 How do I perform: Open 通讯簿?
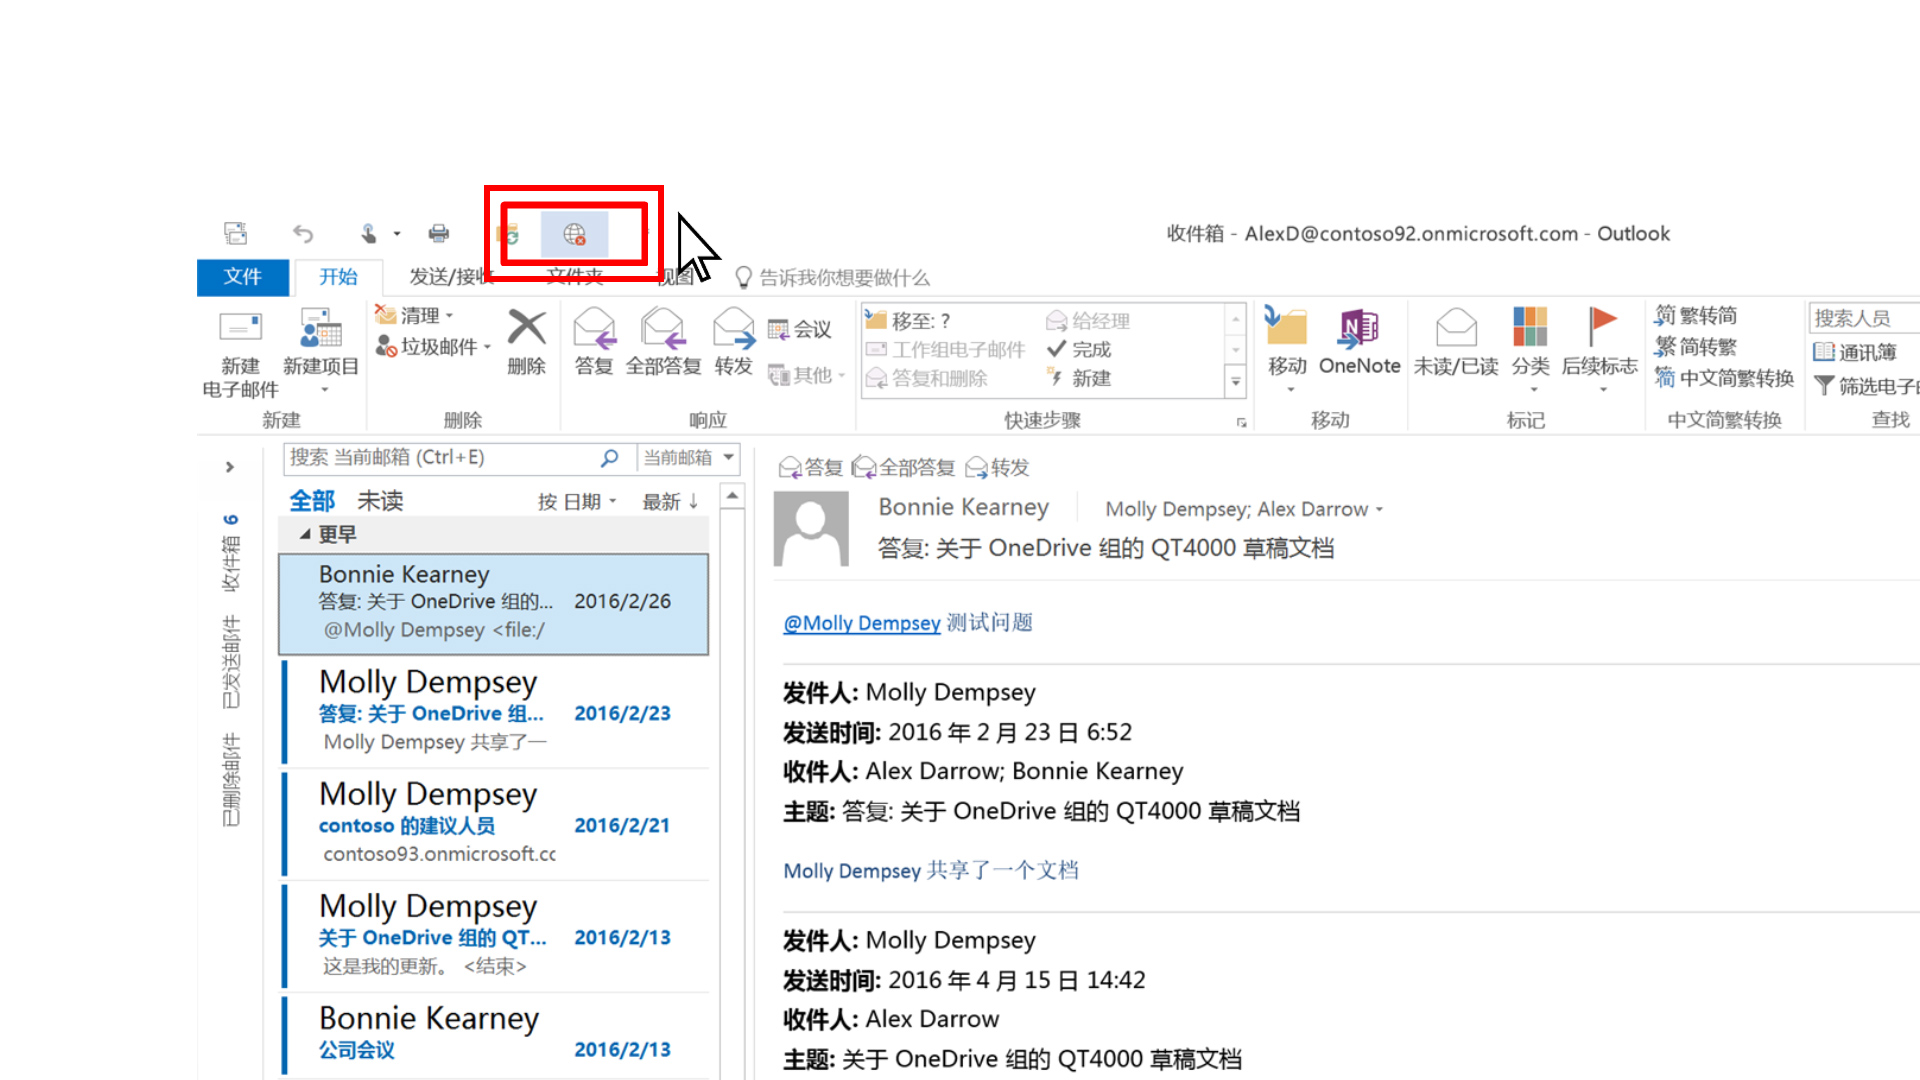tap(1855, 352)
